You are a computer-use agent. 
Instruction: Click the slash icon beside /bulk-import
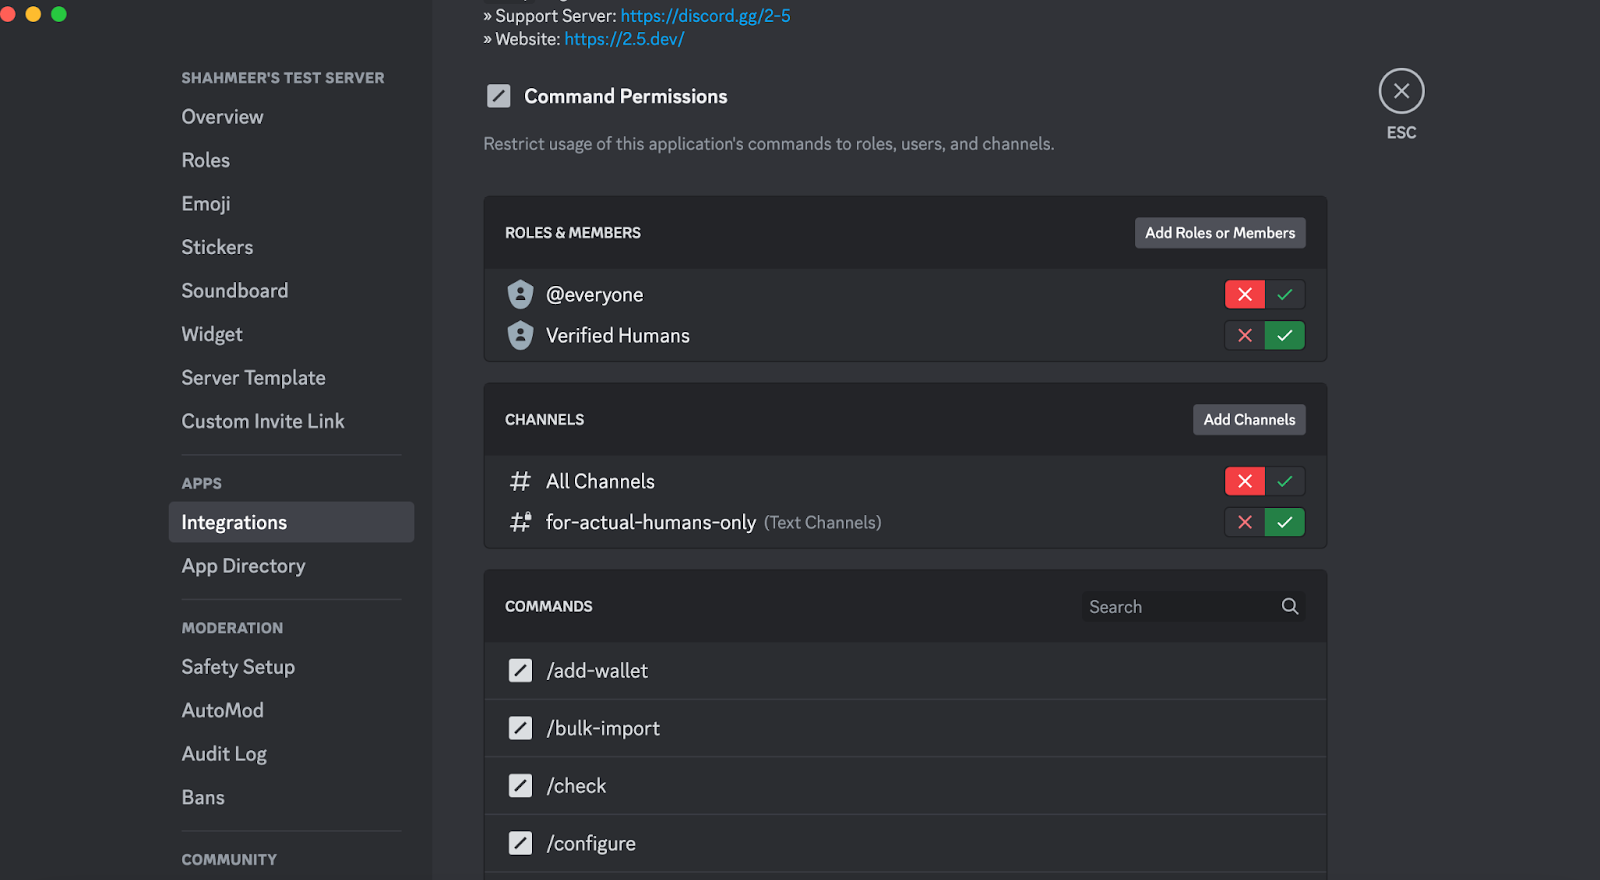pos(520,728)
